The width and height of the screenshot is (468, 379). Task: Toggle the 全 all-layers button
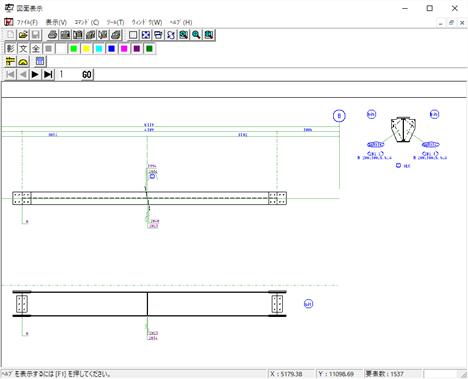tap(36, 49)
